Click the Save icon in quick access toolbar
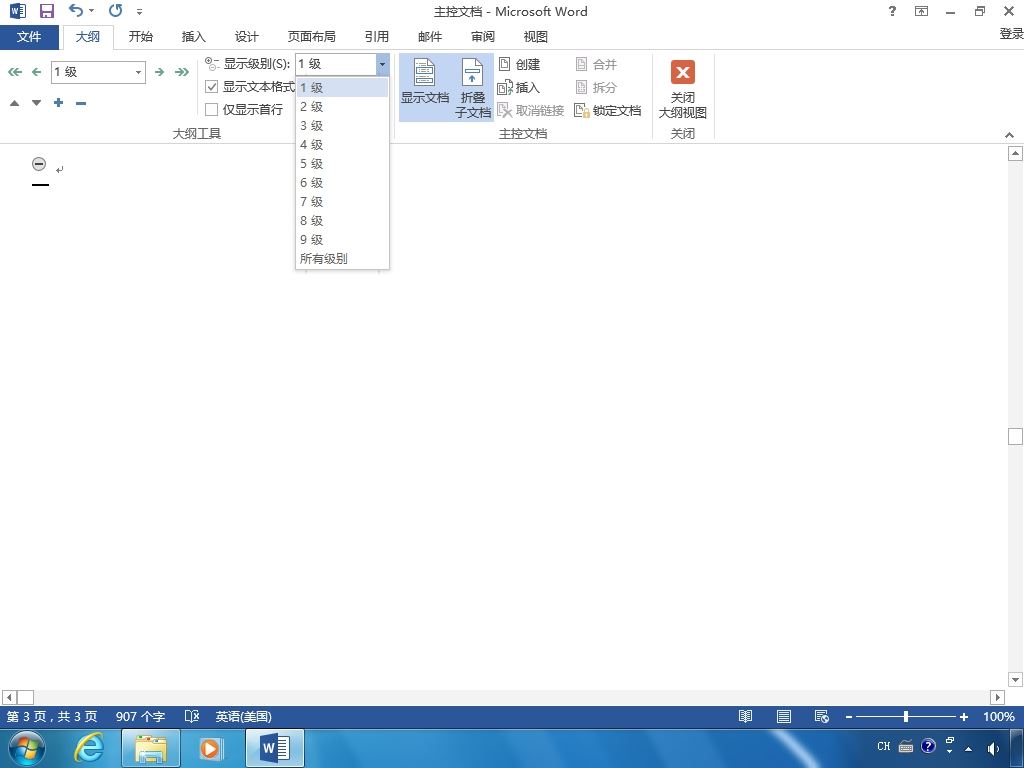 [x=47, y=11]
